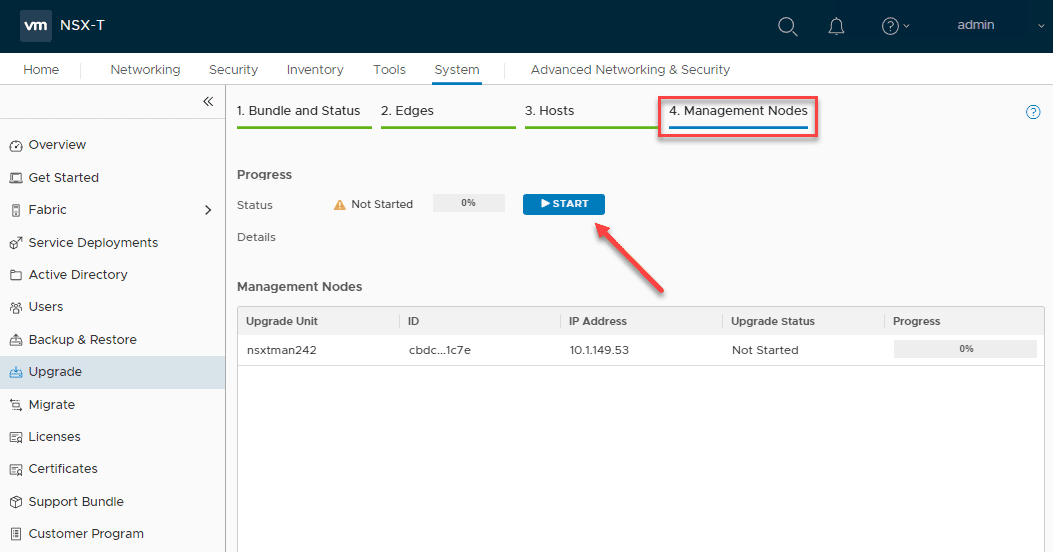Click the Backup & Restore icon

(15, 340)
